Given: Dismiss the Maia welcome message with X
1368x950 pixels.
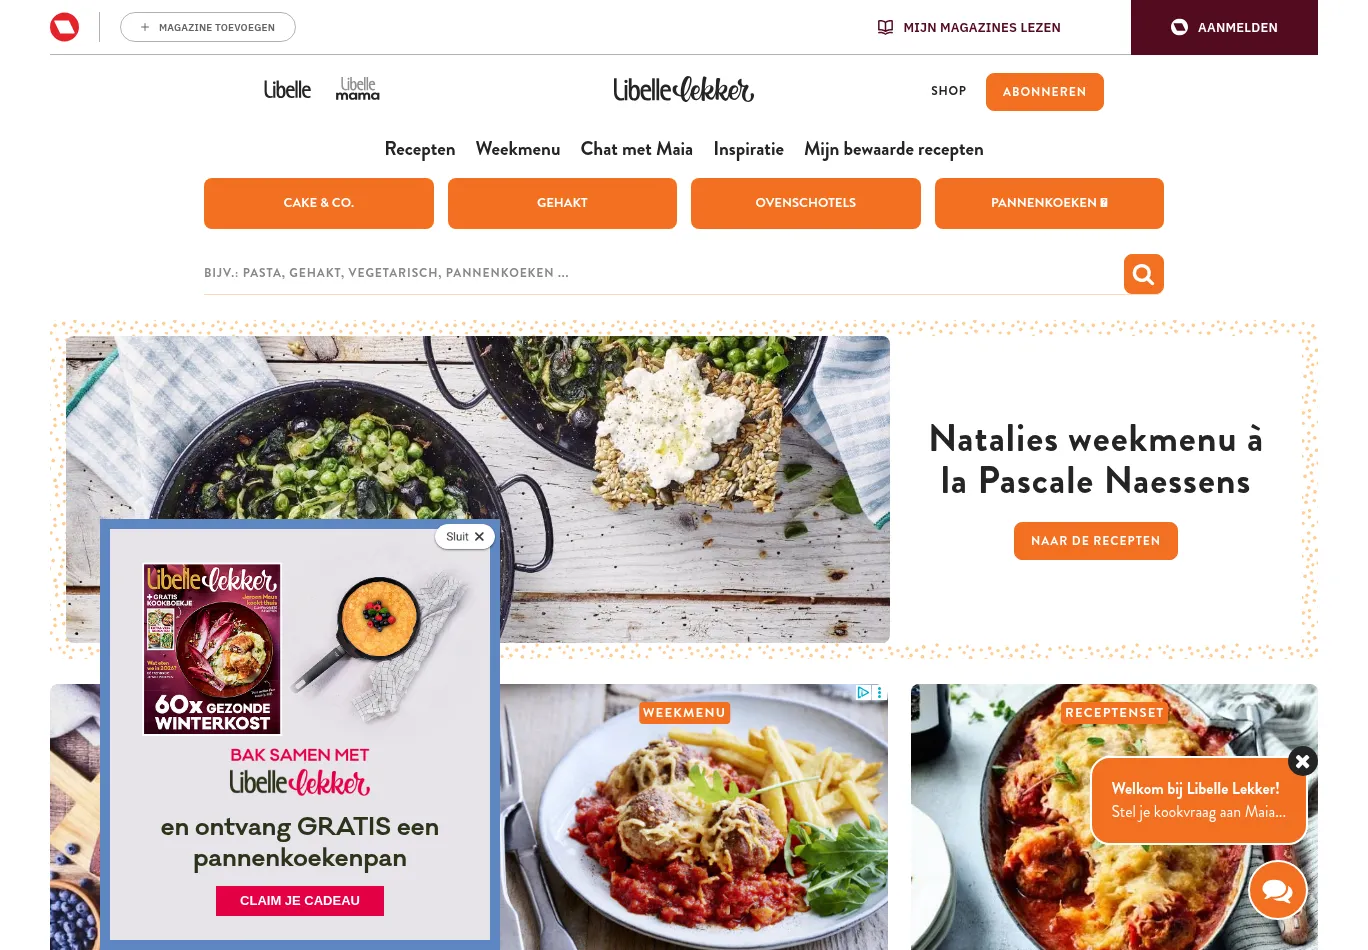Looking at the screenshot, I should point(1302,761).
